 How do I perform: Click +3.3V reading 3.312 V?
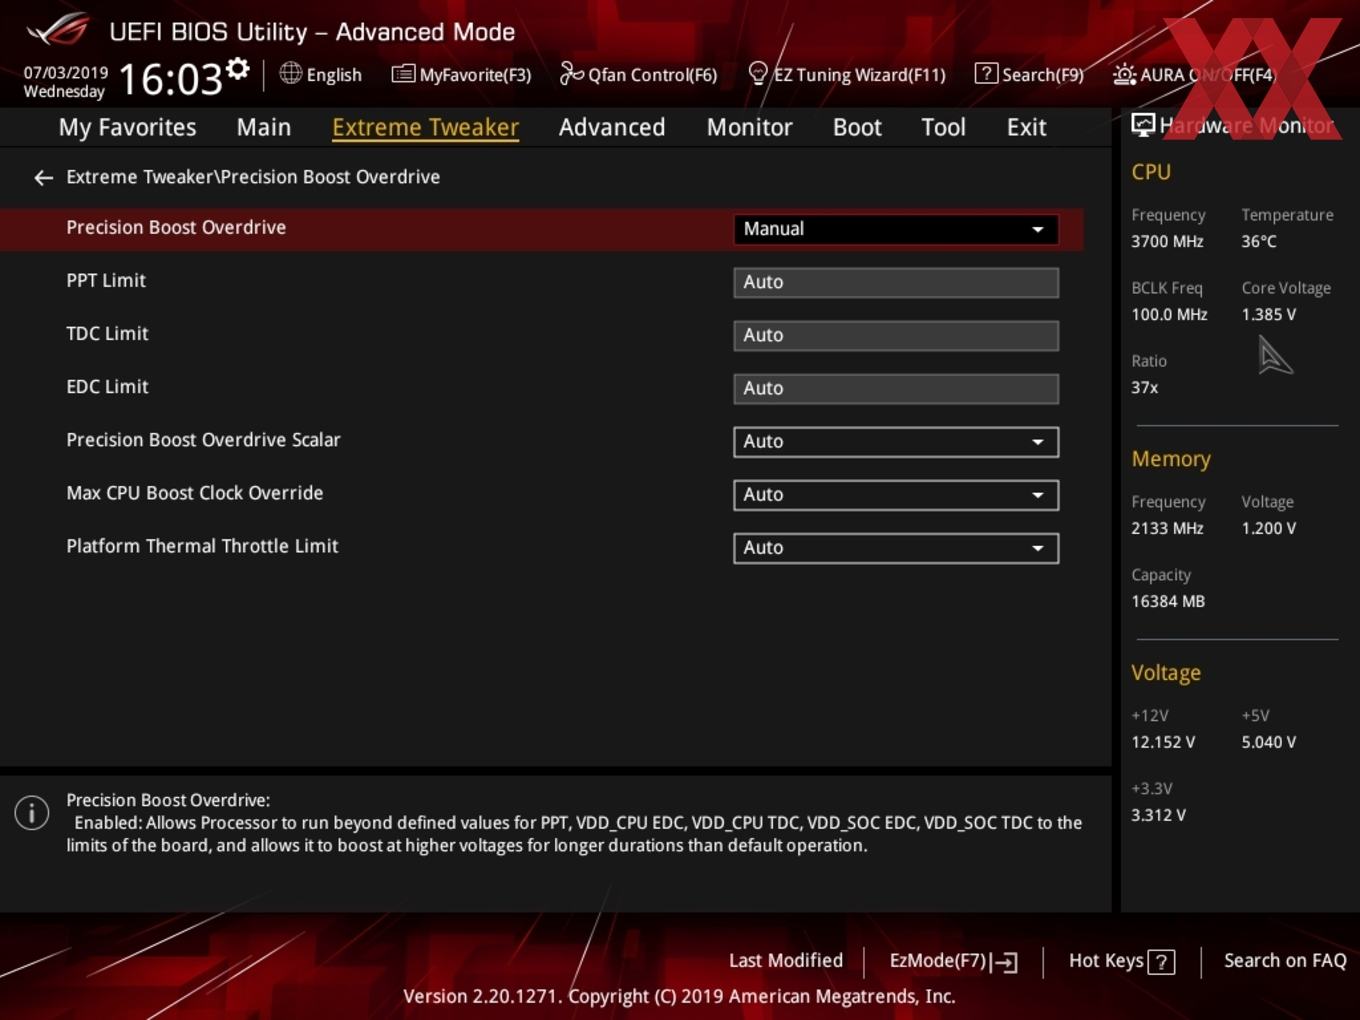click(1158, 815)
